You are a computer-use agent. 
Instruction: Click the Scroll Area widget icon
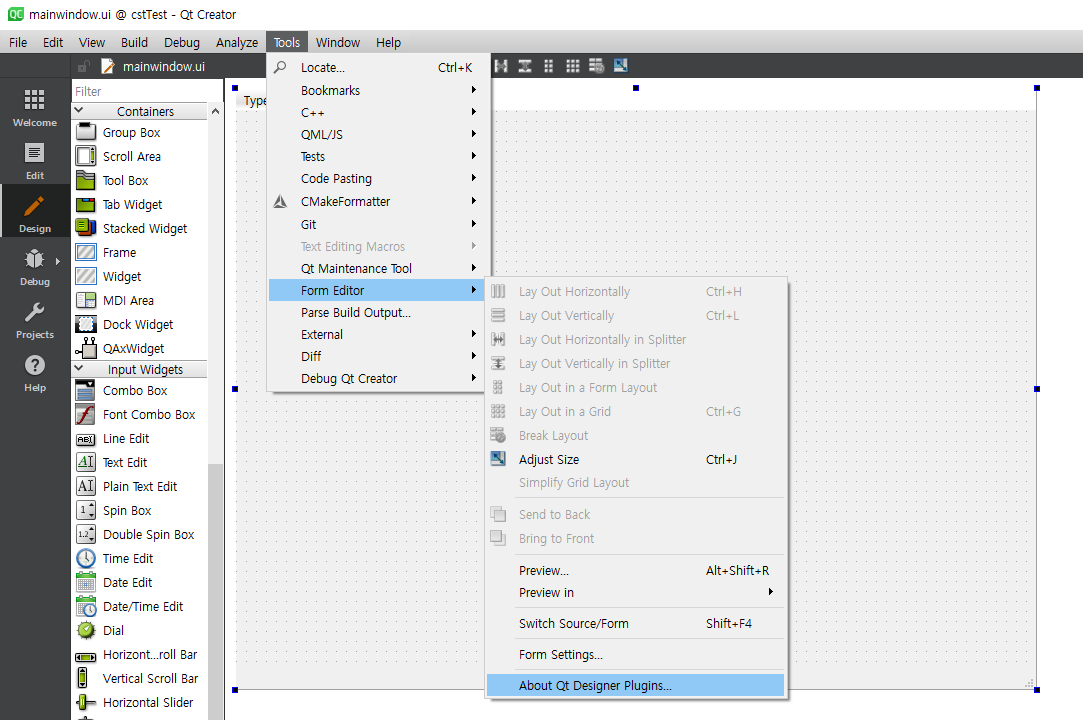pos(86,156)
